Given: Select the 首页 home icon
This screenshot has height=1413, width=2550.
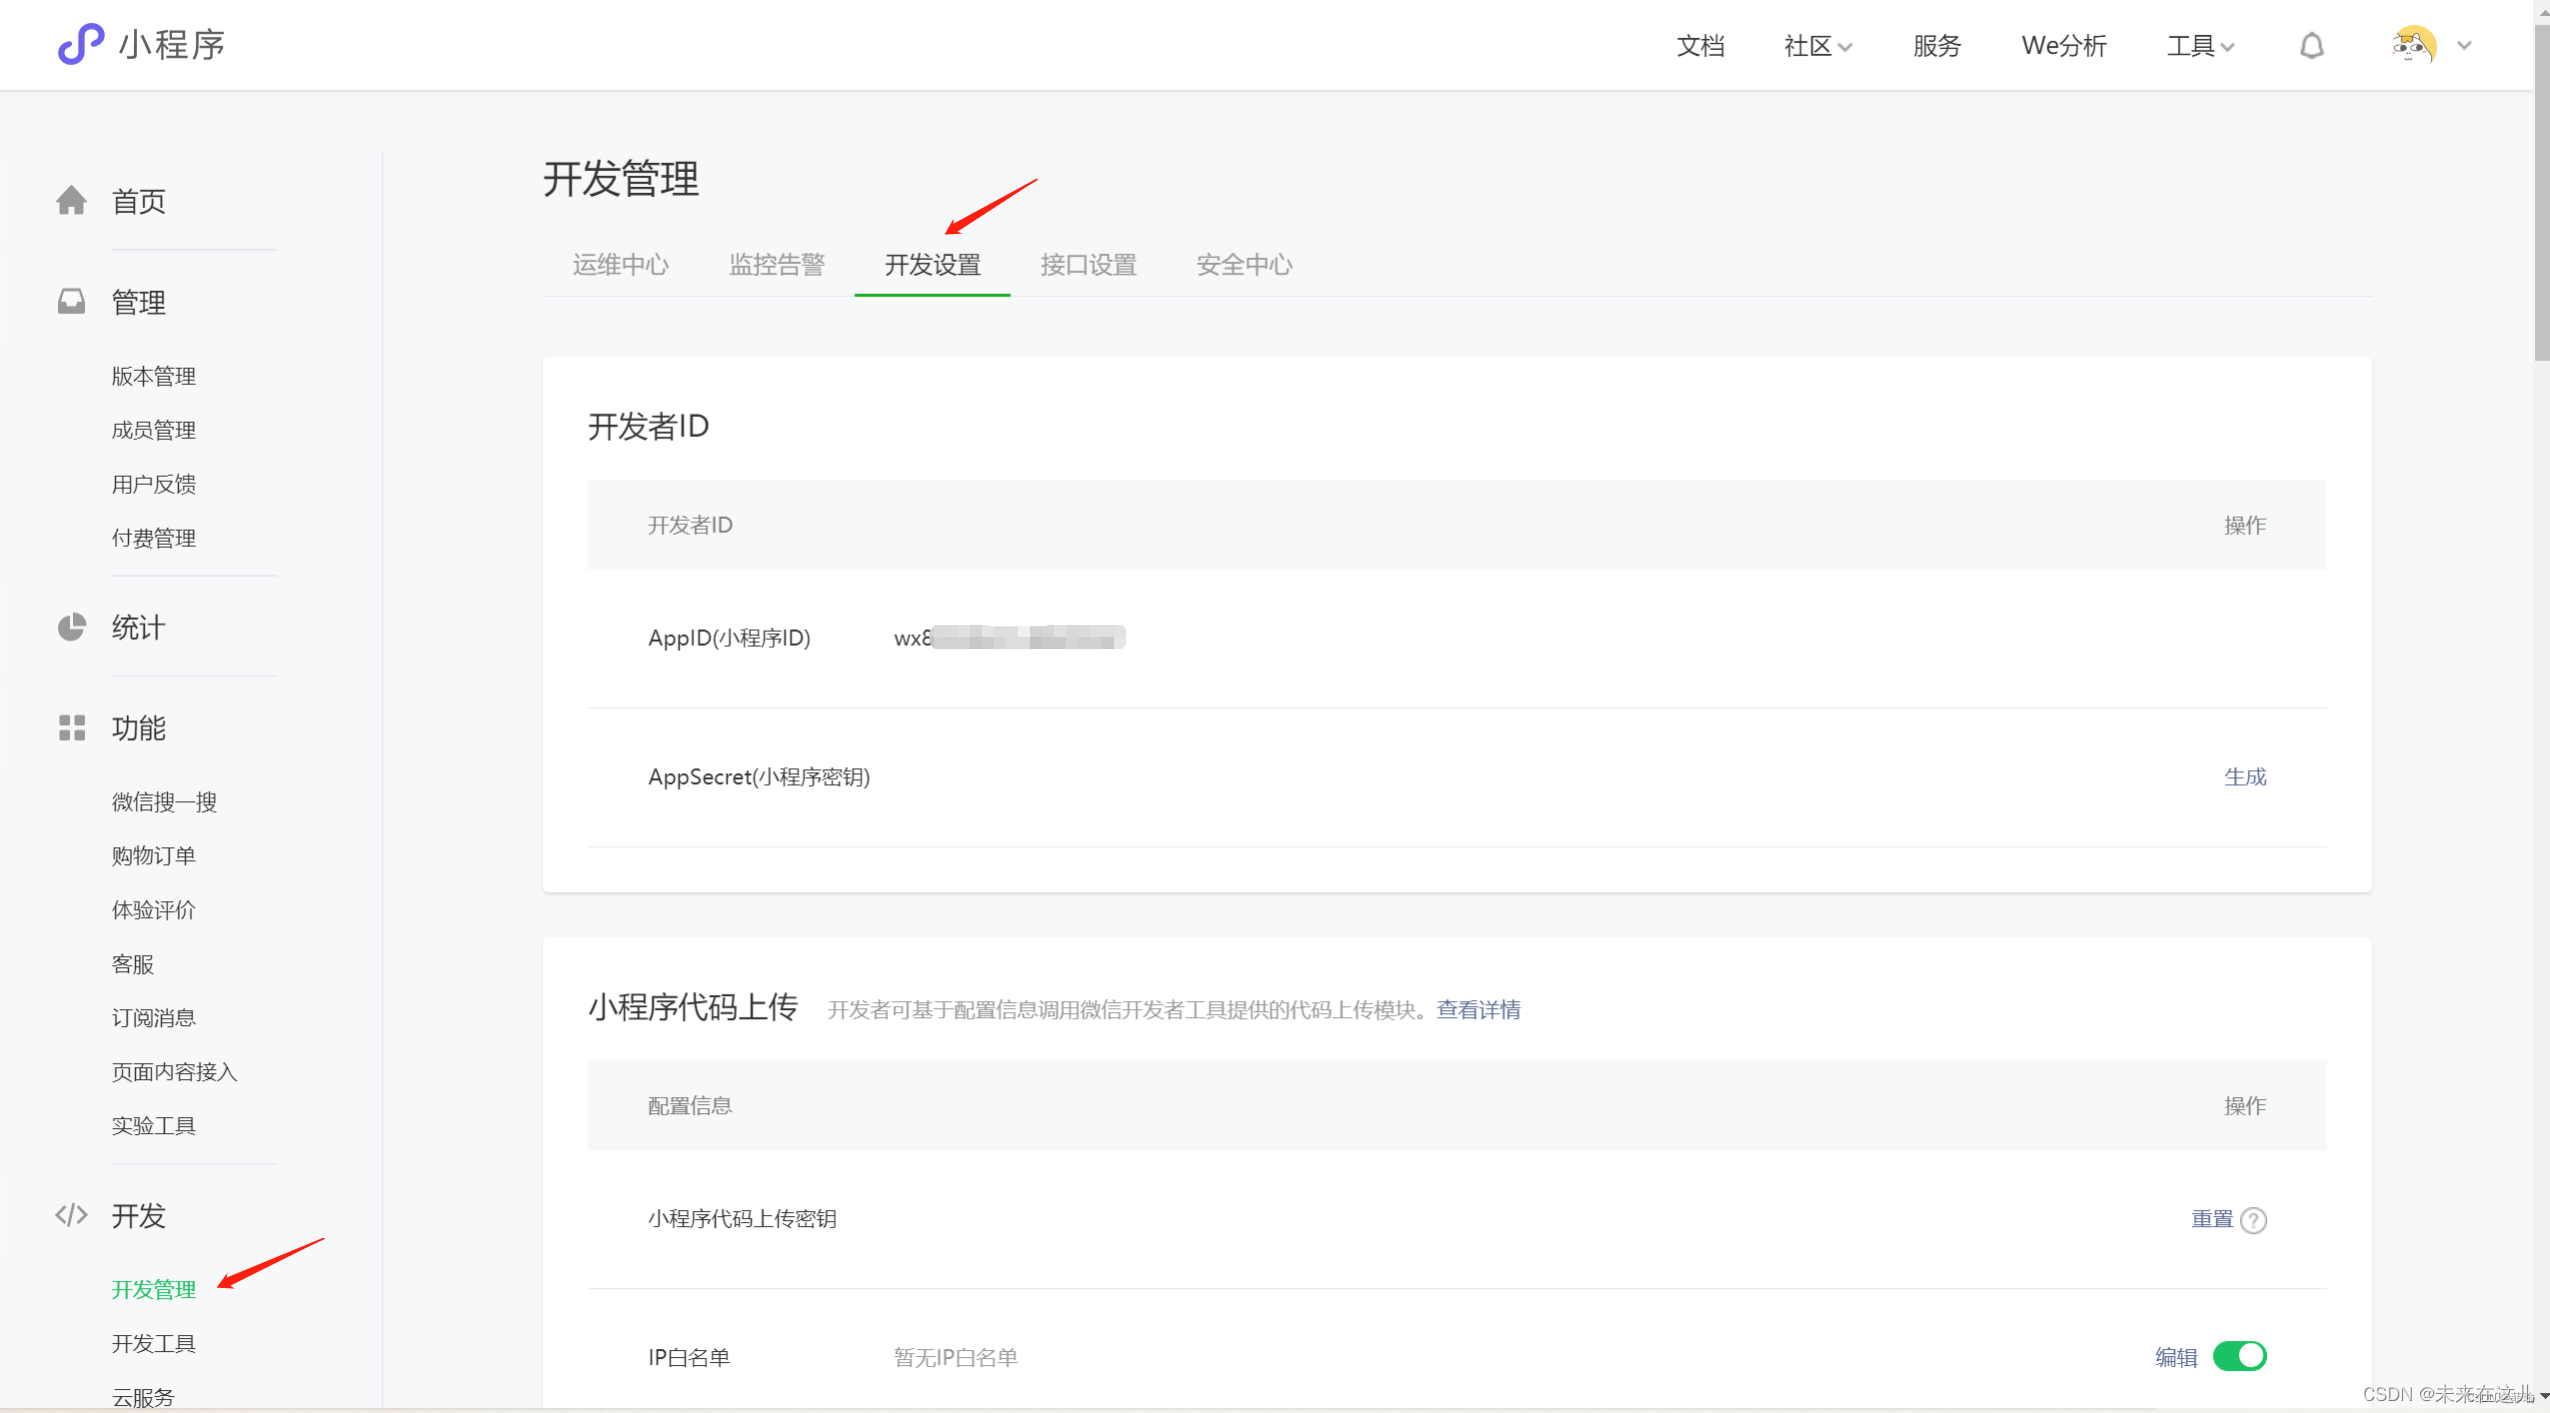Looking at the screenshot, I should [71, 200].
